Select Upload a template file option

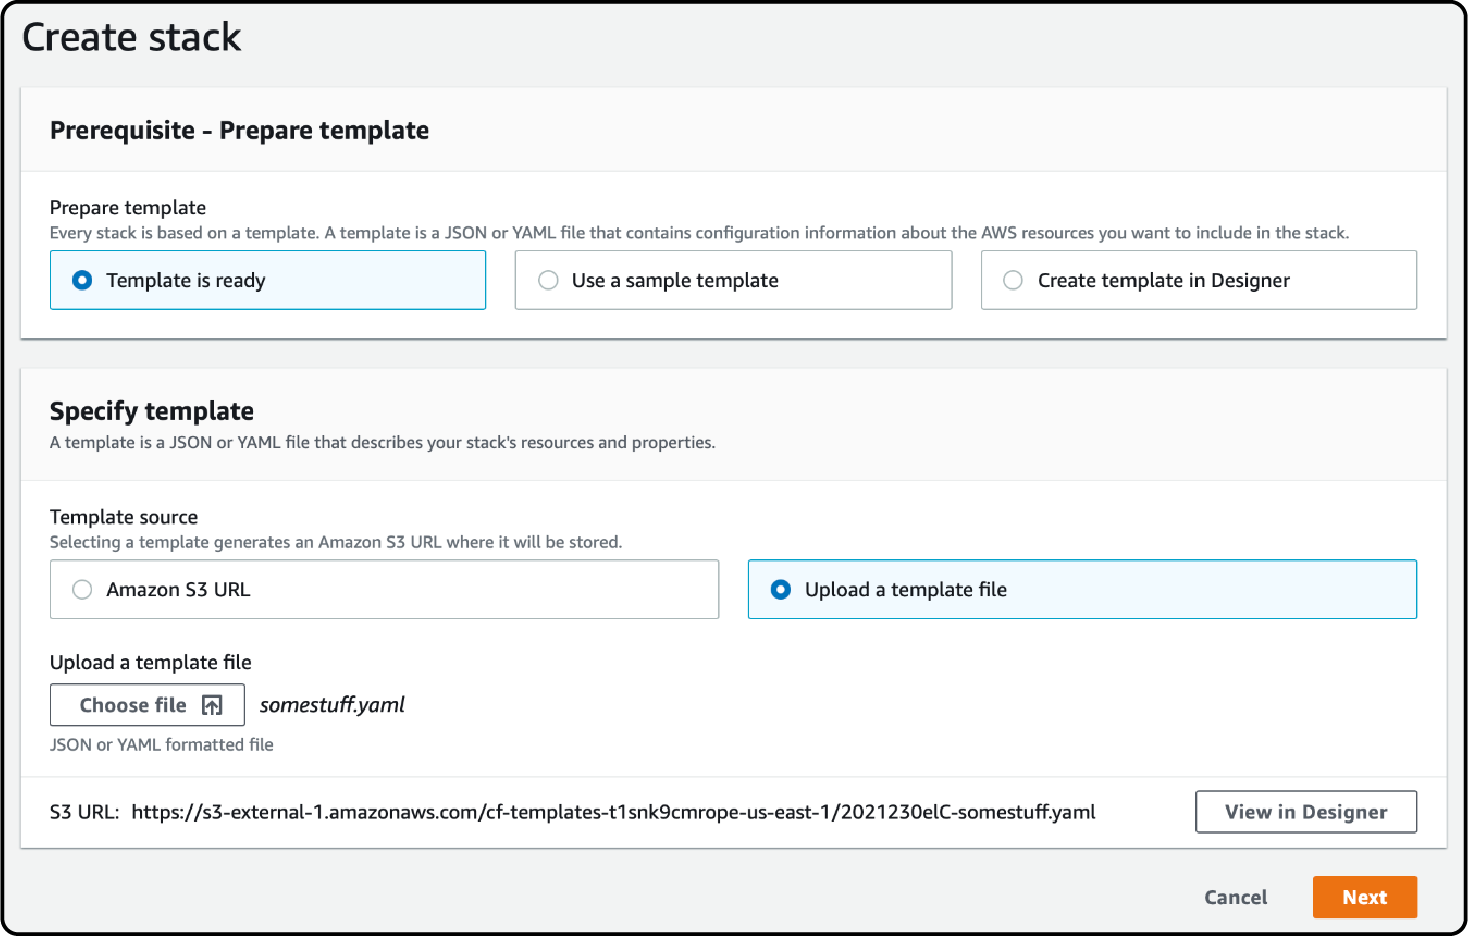[1082, 589]
